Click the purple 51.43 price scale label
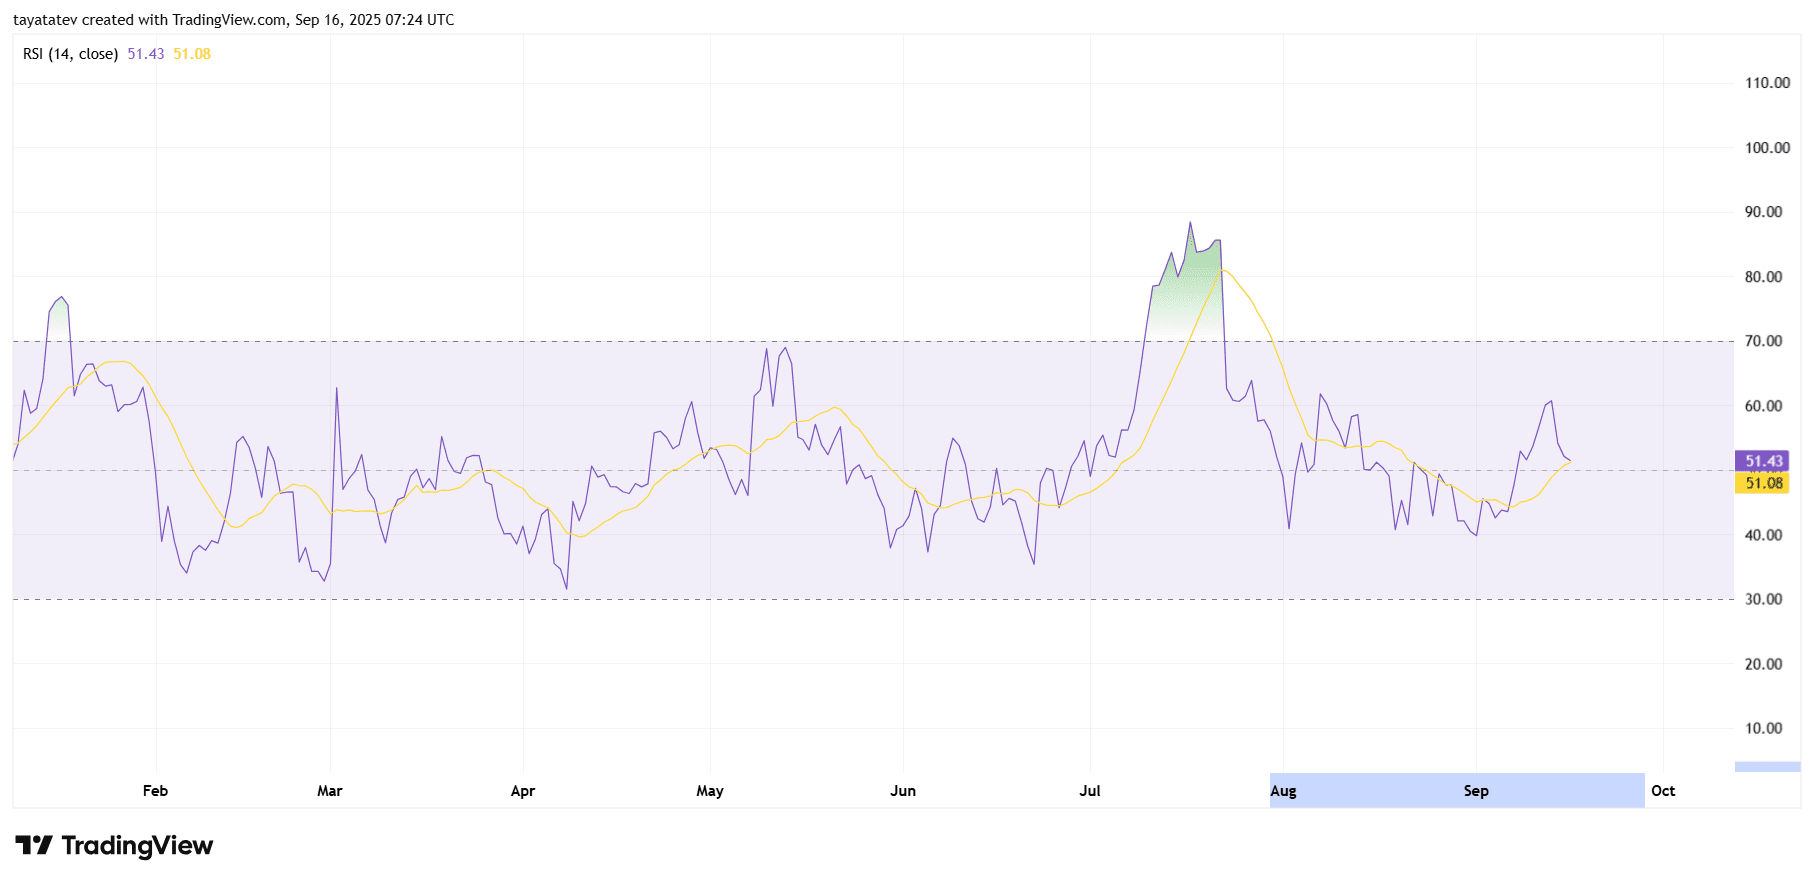Screen dimensions: 1814x883 click(x=1761, y=461)
